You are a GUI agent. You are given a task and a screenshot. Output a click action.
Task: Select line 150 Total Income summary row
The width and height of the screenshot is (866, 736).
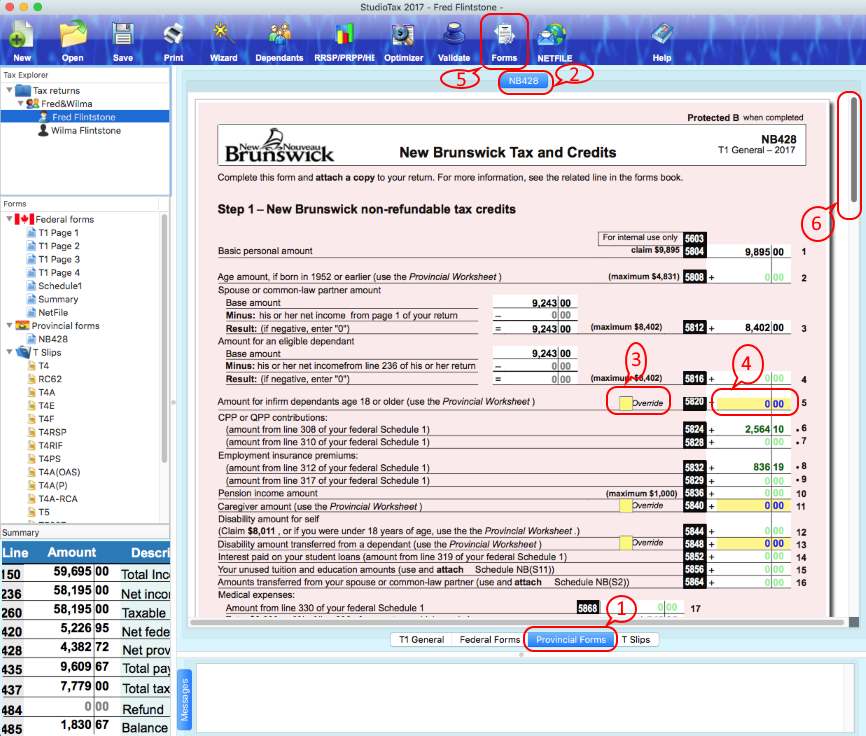pyautogui.click(x=85, y=573)
